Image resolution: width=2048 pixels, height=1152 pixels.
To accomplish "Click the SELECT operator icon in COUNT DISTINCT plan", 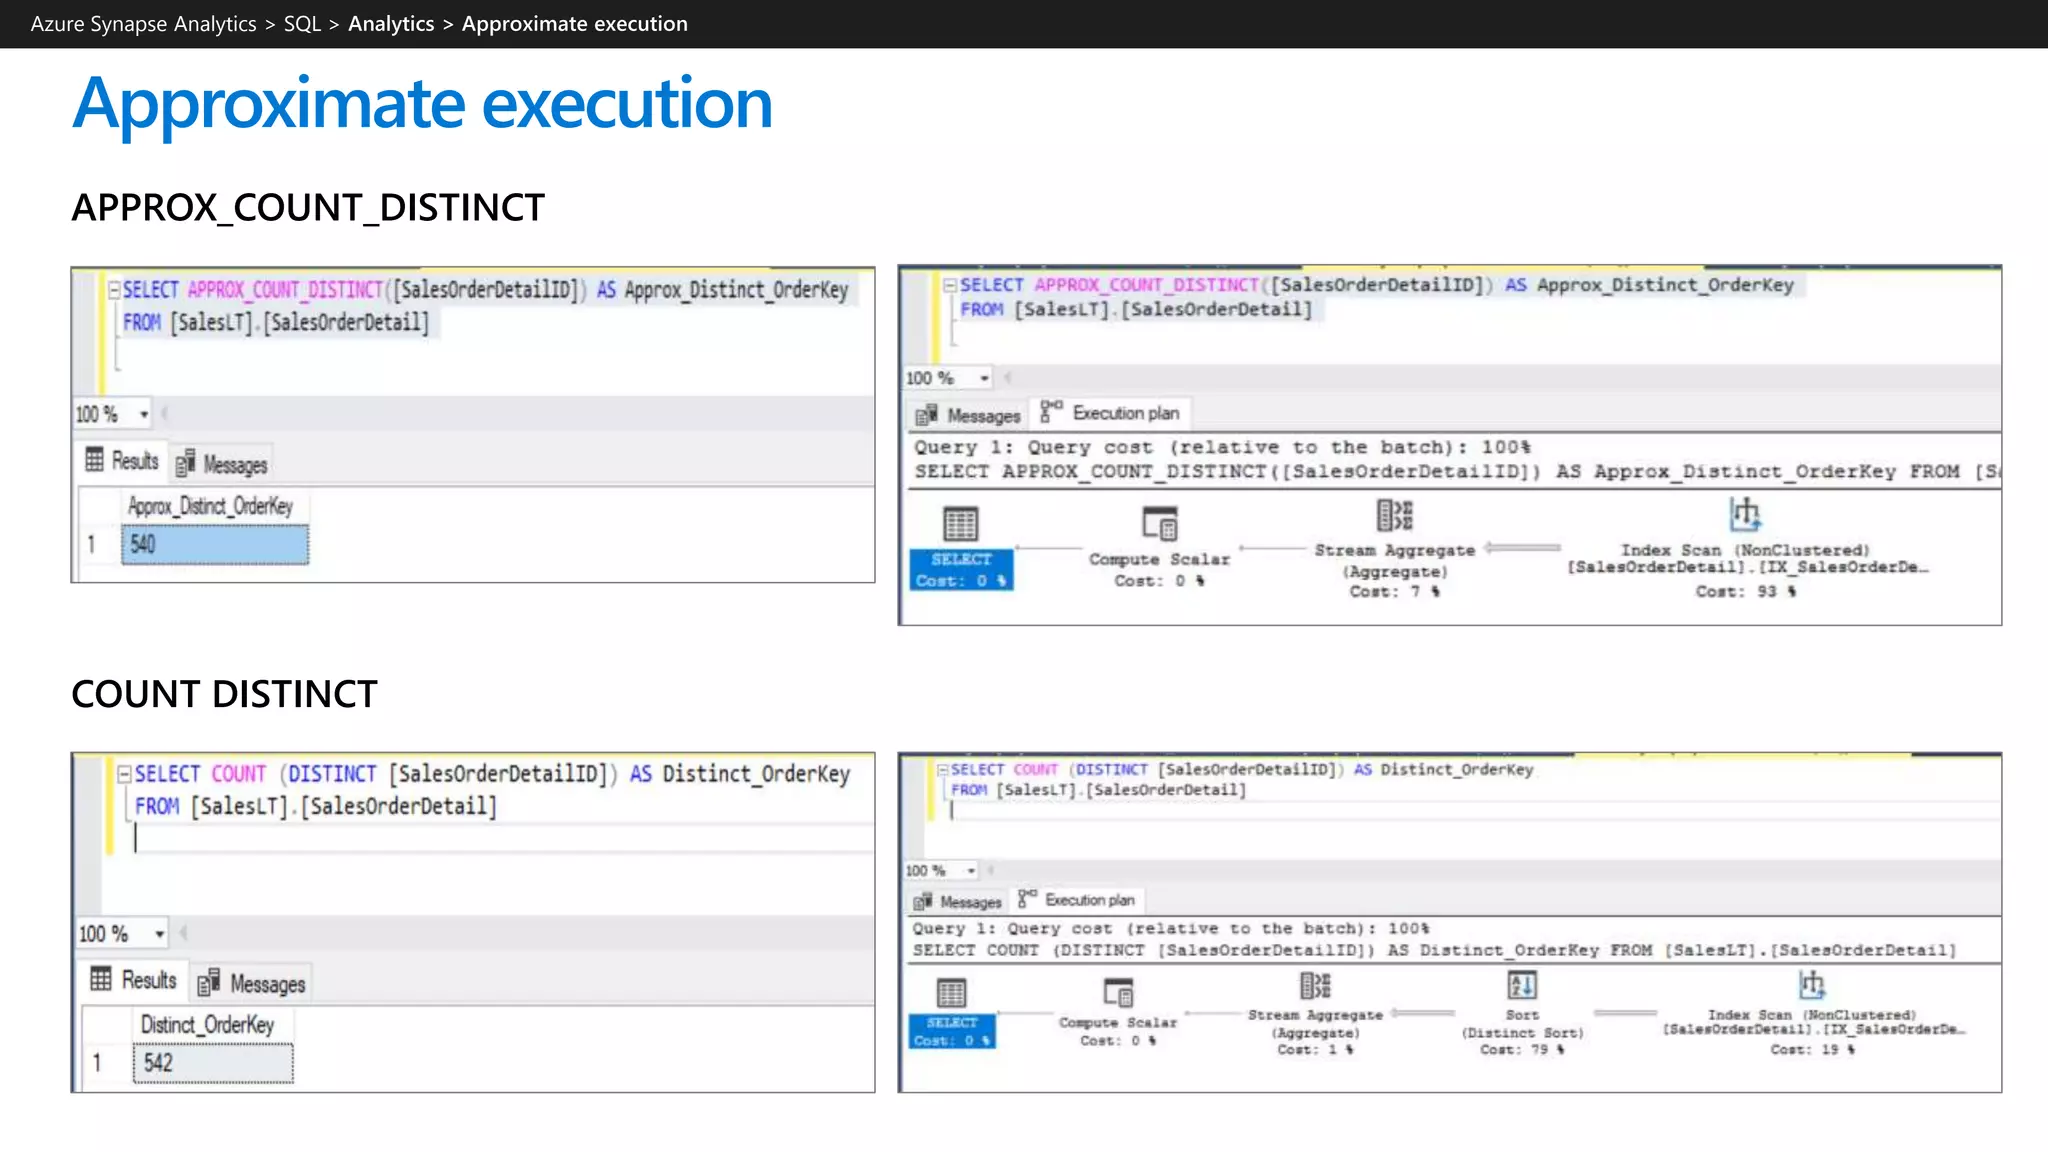I will pos(951,993).
